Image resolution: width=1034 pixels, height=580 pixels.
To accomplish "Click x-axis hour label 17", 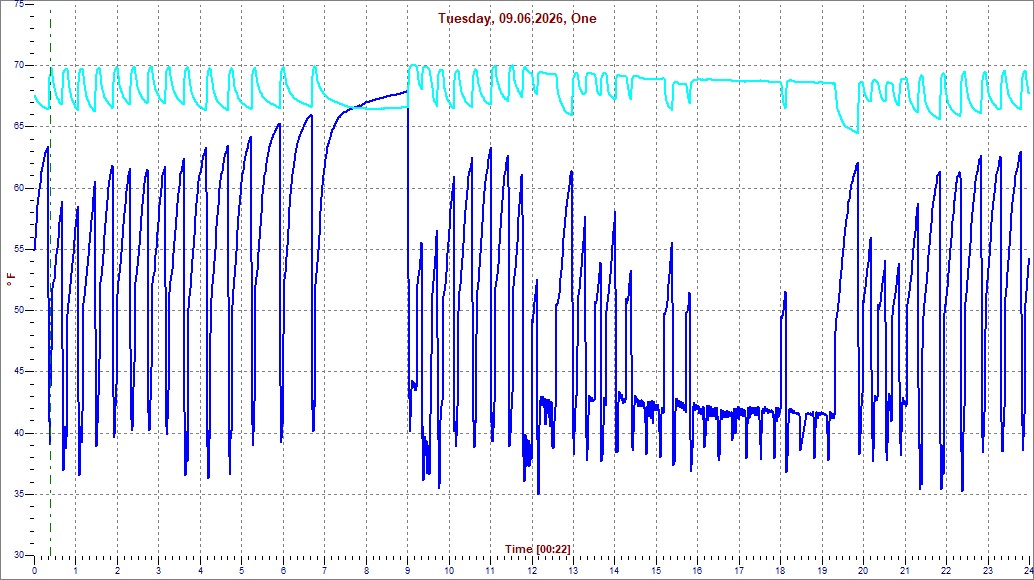I will (739, 571).
